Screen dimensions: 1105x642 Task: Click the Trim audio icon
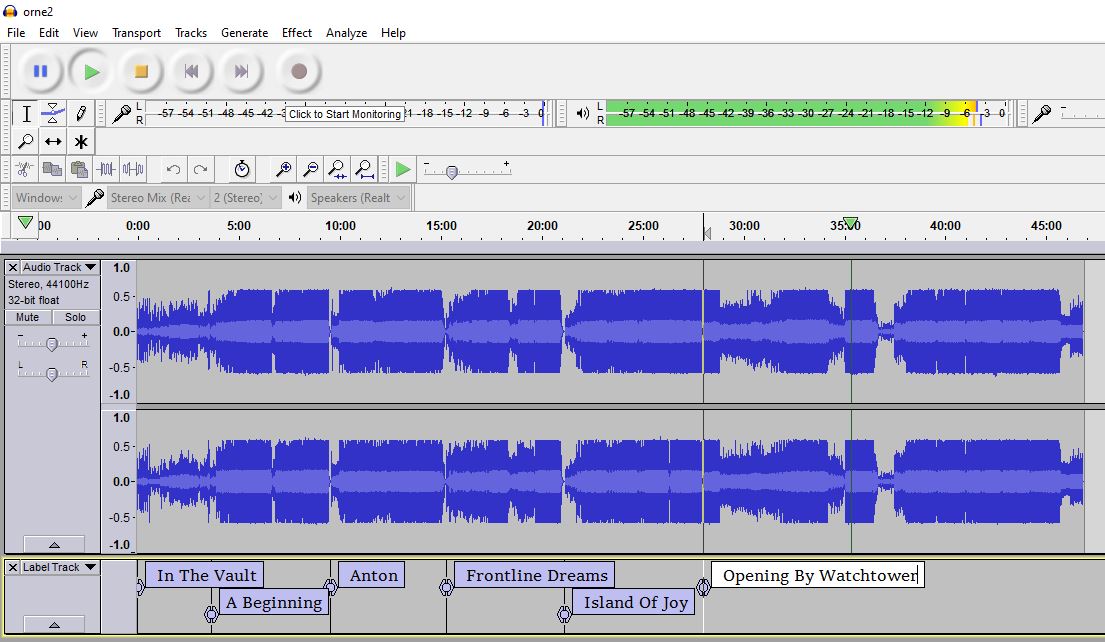pos(106,169)
